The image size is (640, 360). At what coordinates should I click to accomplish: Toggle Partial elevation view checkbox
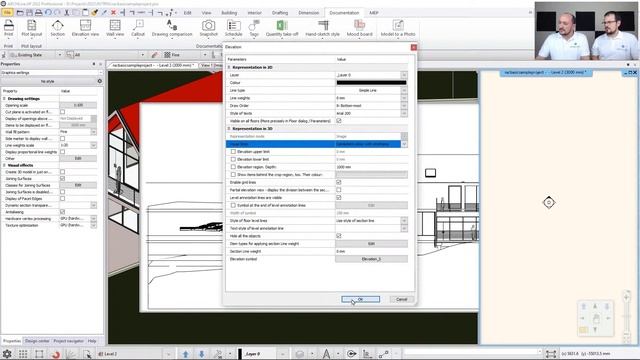[x=338, y=190]
